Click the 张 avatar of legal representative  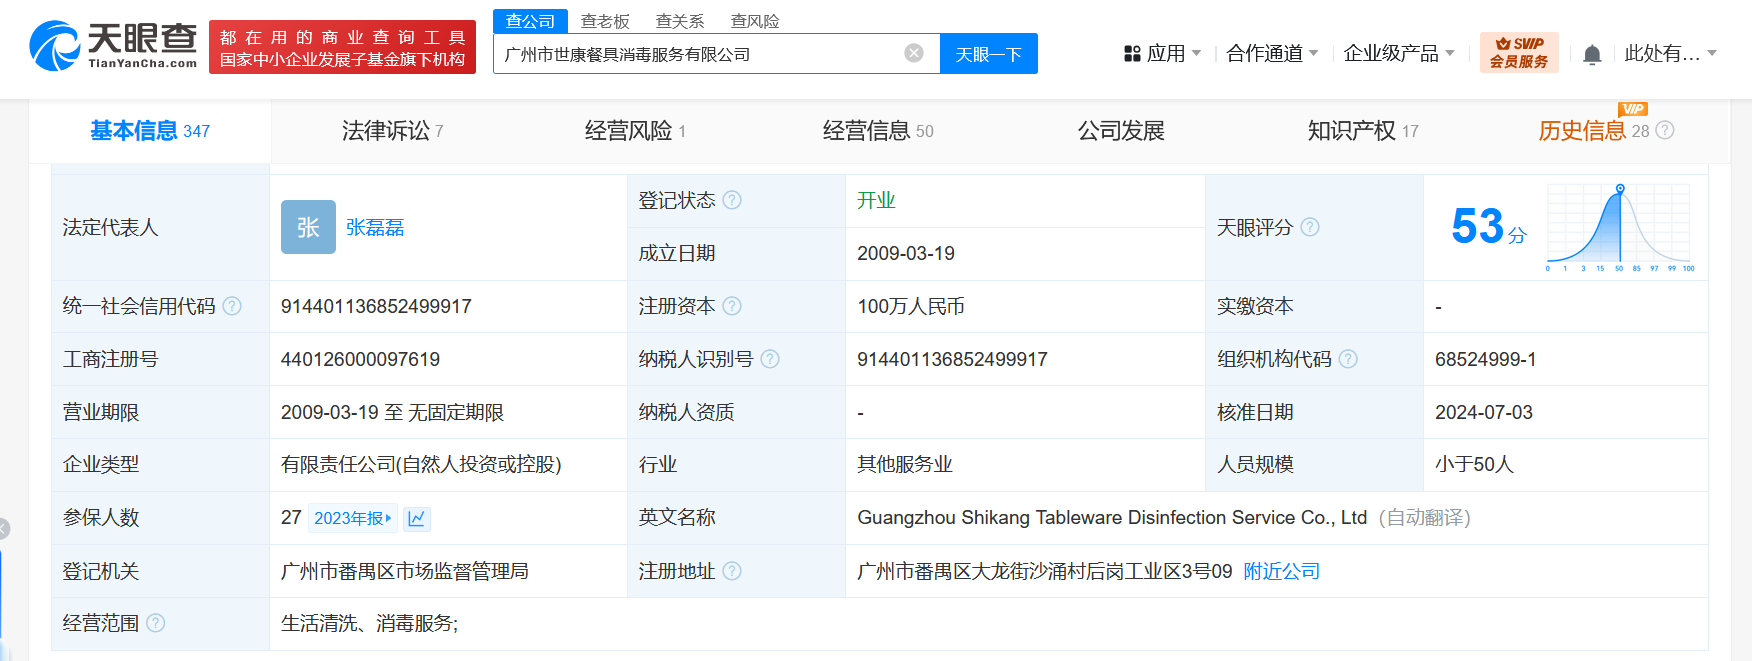(308, 227)
